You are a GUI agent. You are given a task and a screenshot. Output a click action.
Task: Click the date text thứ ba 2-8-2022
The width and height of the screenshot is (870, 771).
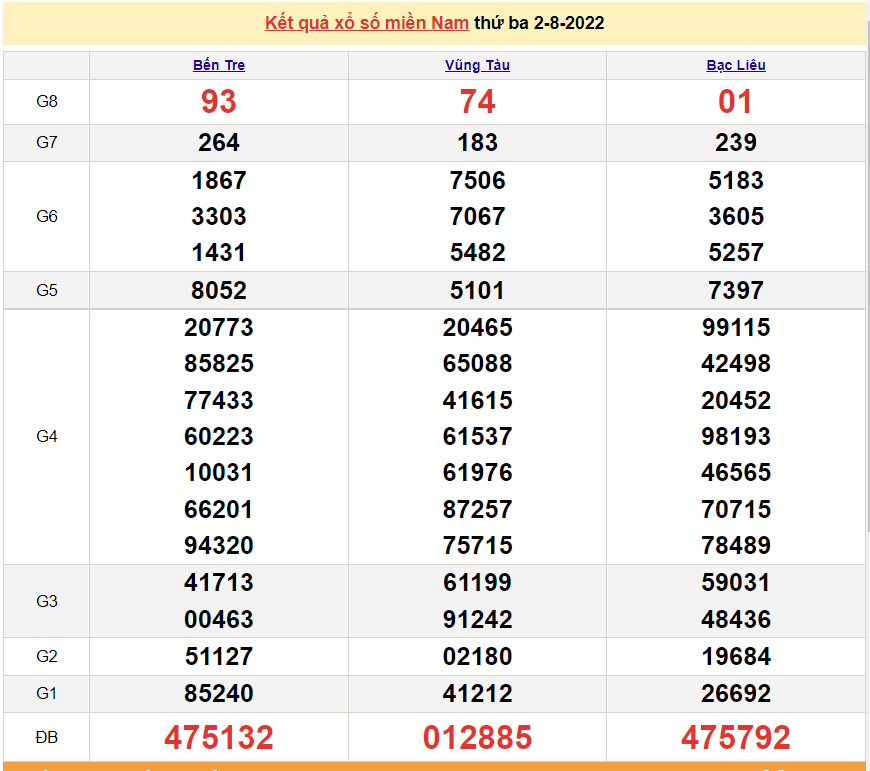point(539,23)
